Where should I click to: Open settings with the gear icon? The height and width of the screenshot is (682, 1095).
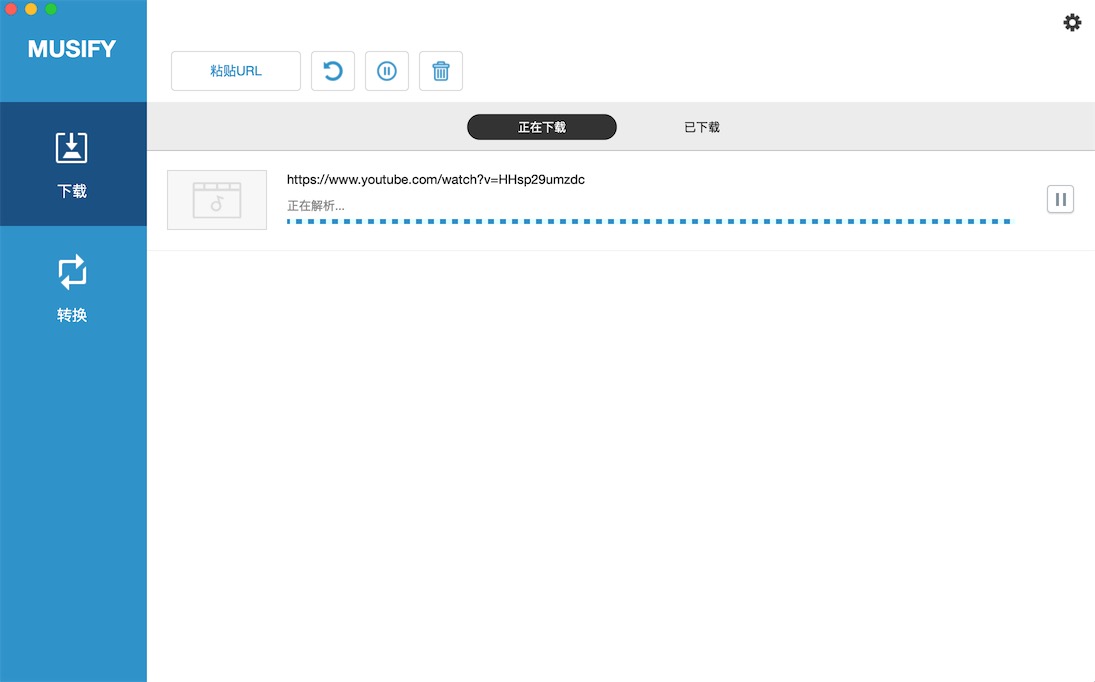pos(1072,22)
